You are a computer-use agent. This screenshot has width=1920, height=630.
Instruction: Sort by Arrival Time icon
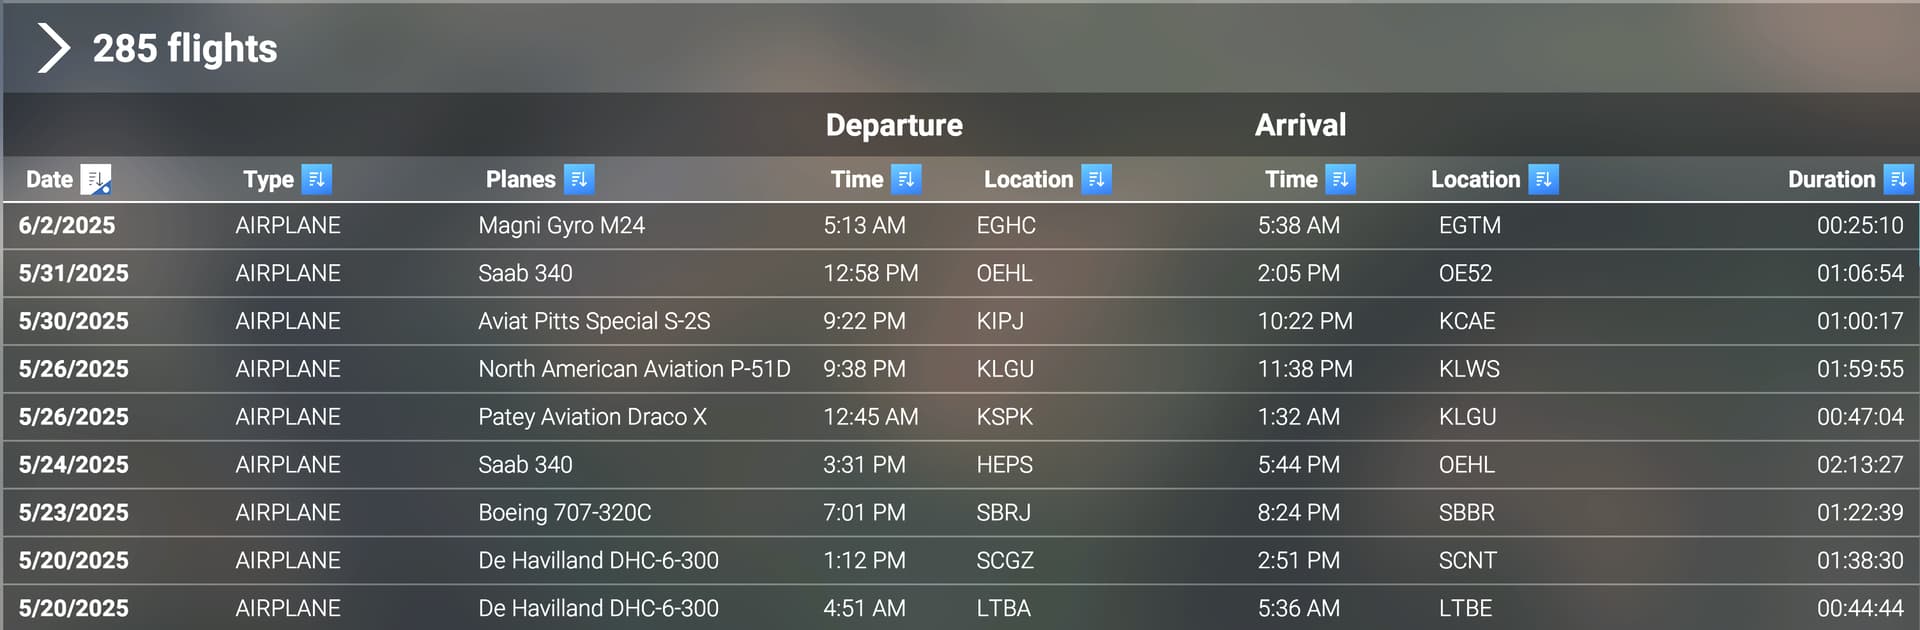click(1341, 179)
